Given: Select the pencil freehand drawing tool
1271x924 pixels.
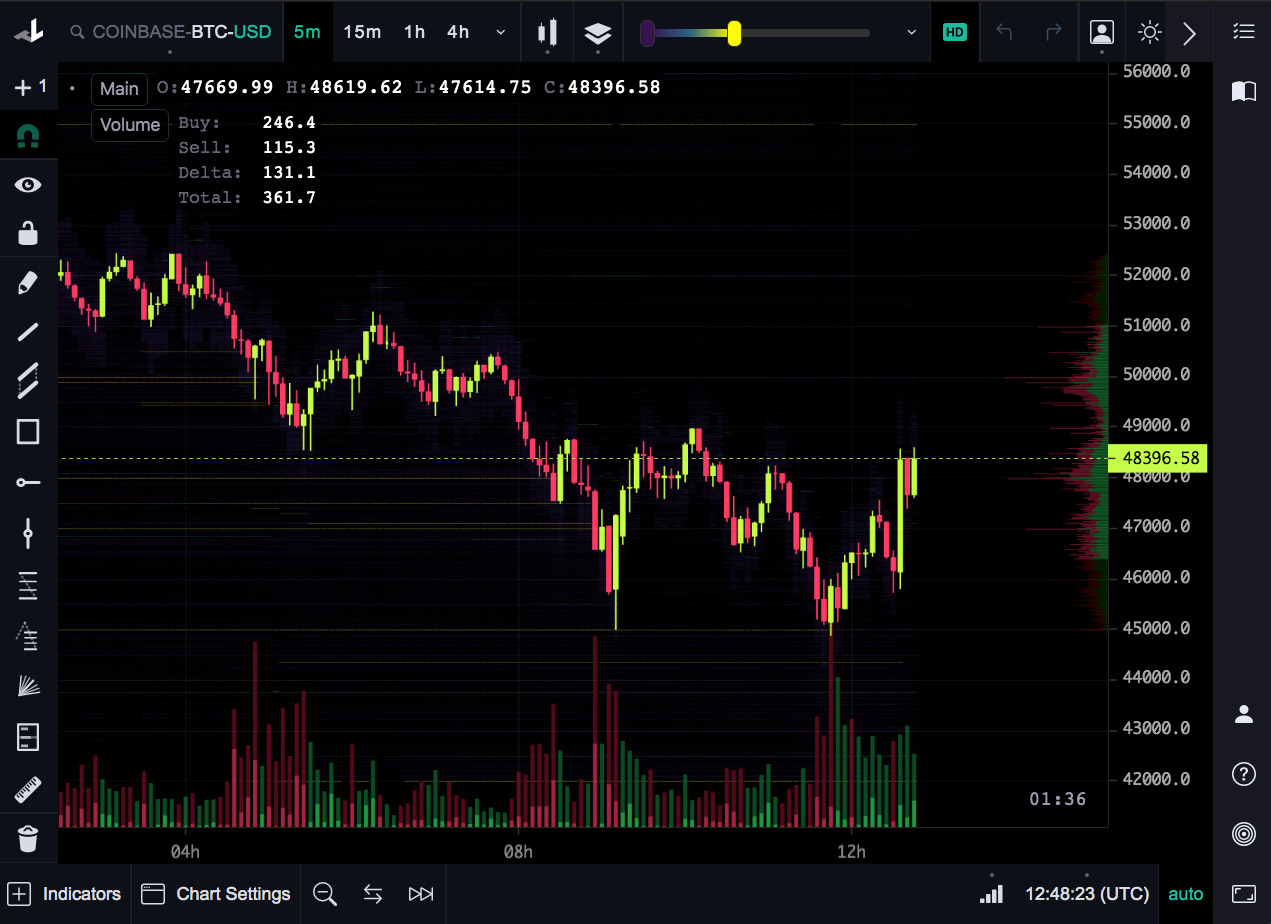Looking at the screenshot, I should click(x=28, y=283).
